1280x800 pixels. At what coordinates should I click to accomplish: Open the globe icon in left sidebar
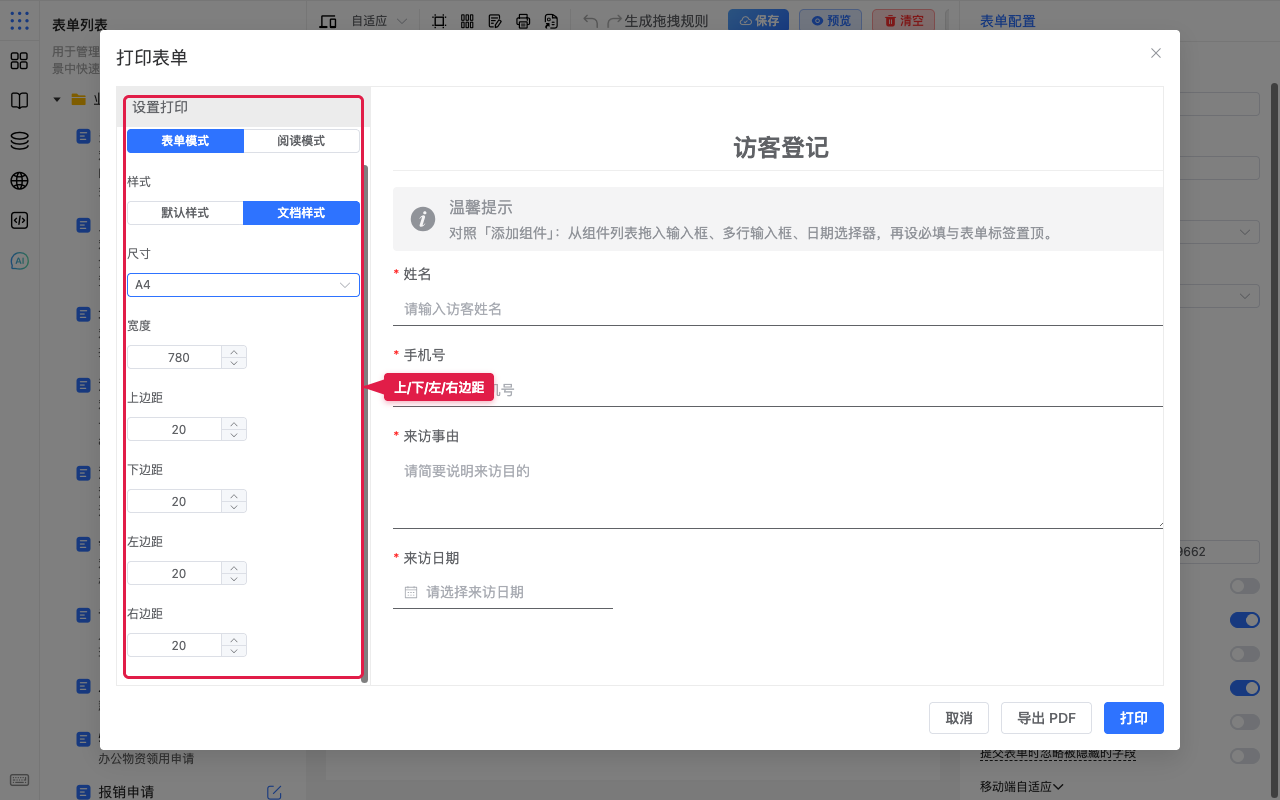(19, 181)
